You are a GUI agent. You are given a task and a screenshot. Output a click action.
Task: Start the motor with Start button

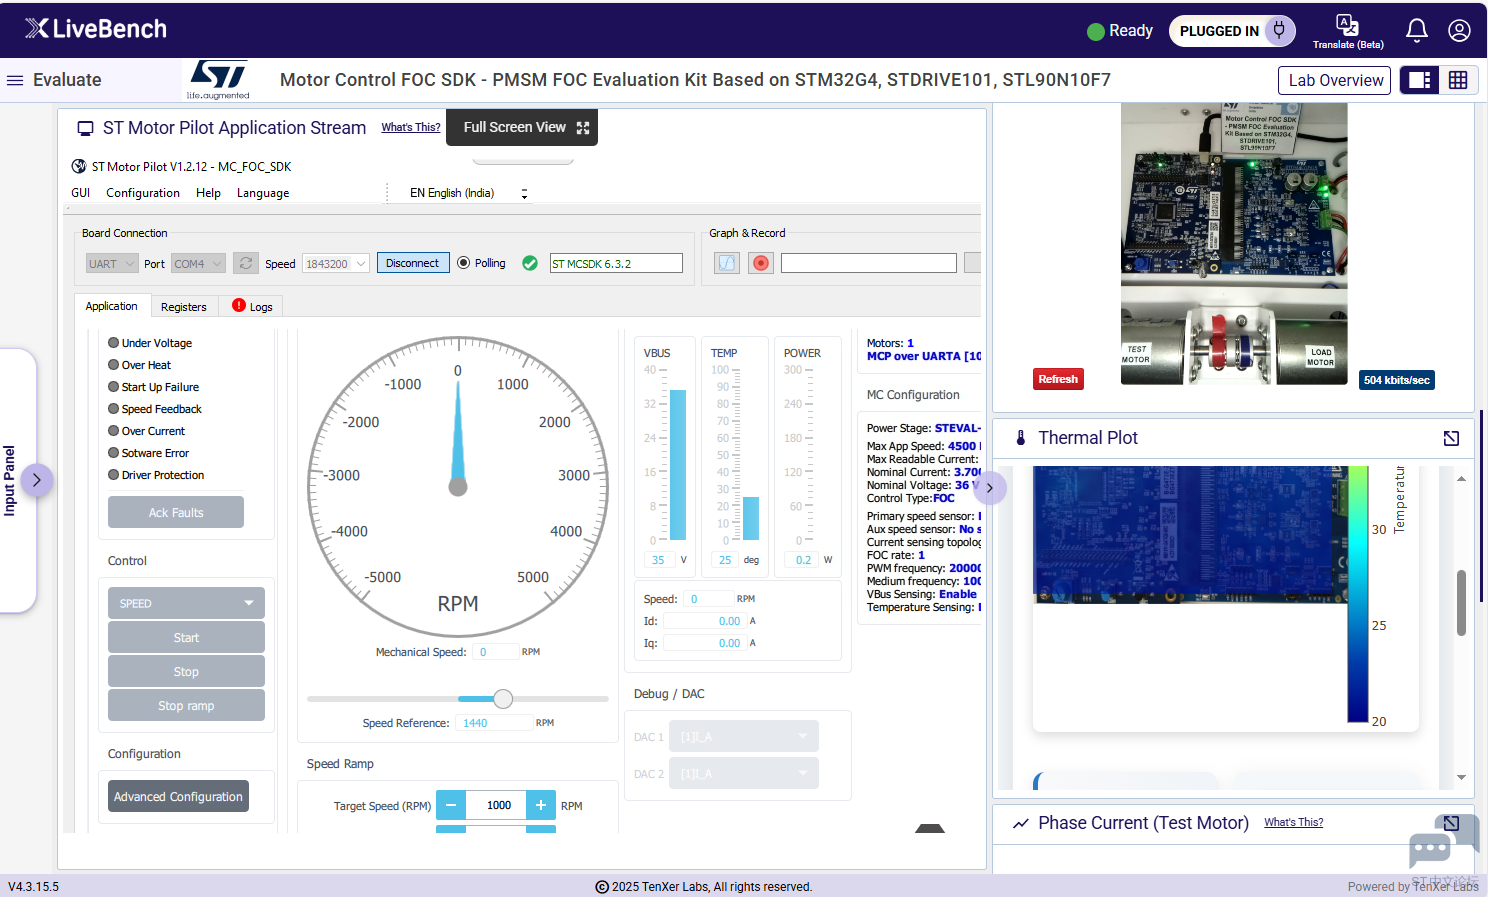(186, 637)
